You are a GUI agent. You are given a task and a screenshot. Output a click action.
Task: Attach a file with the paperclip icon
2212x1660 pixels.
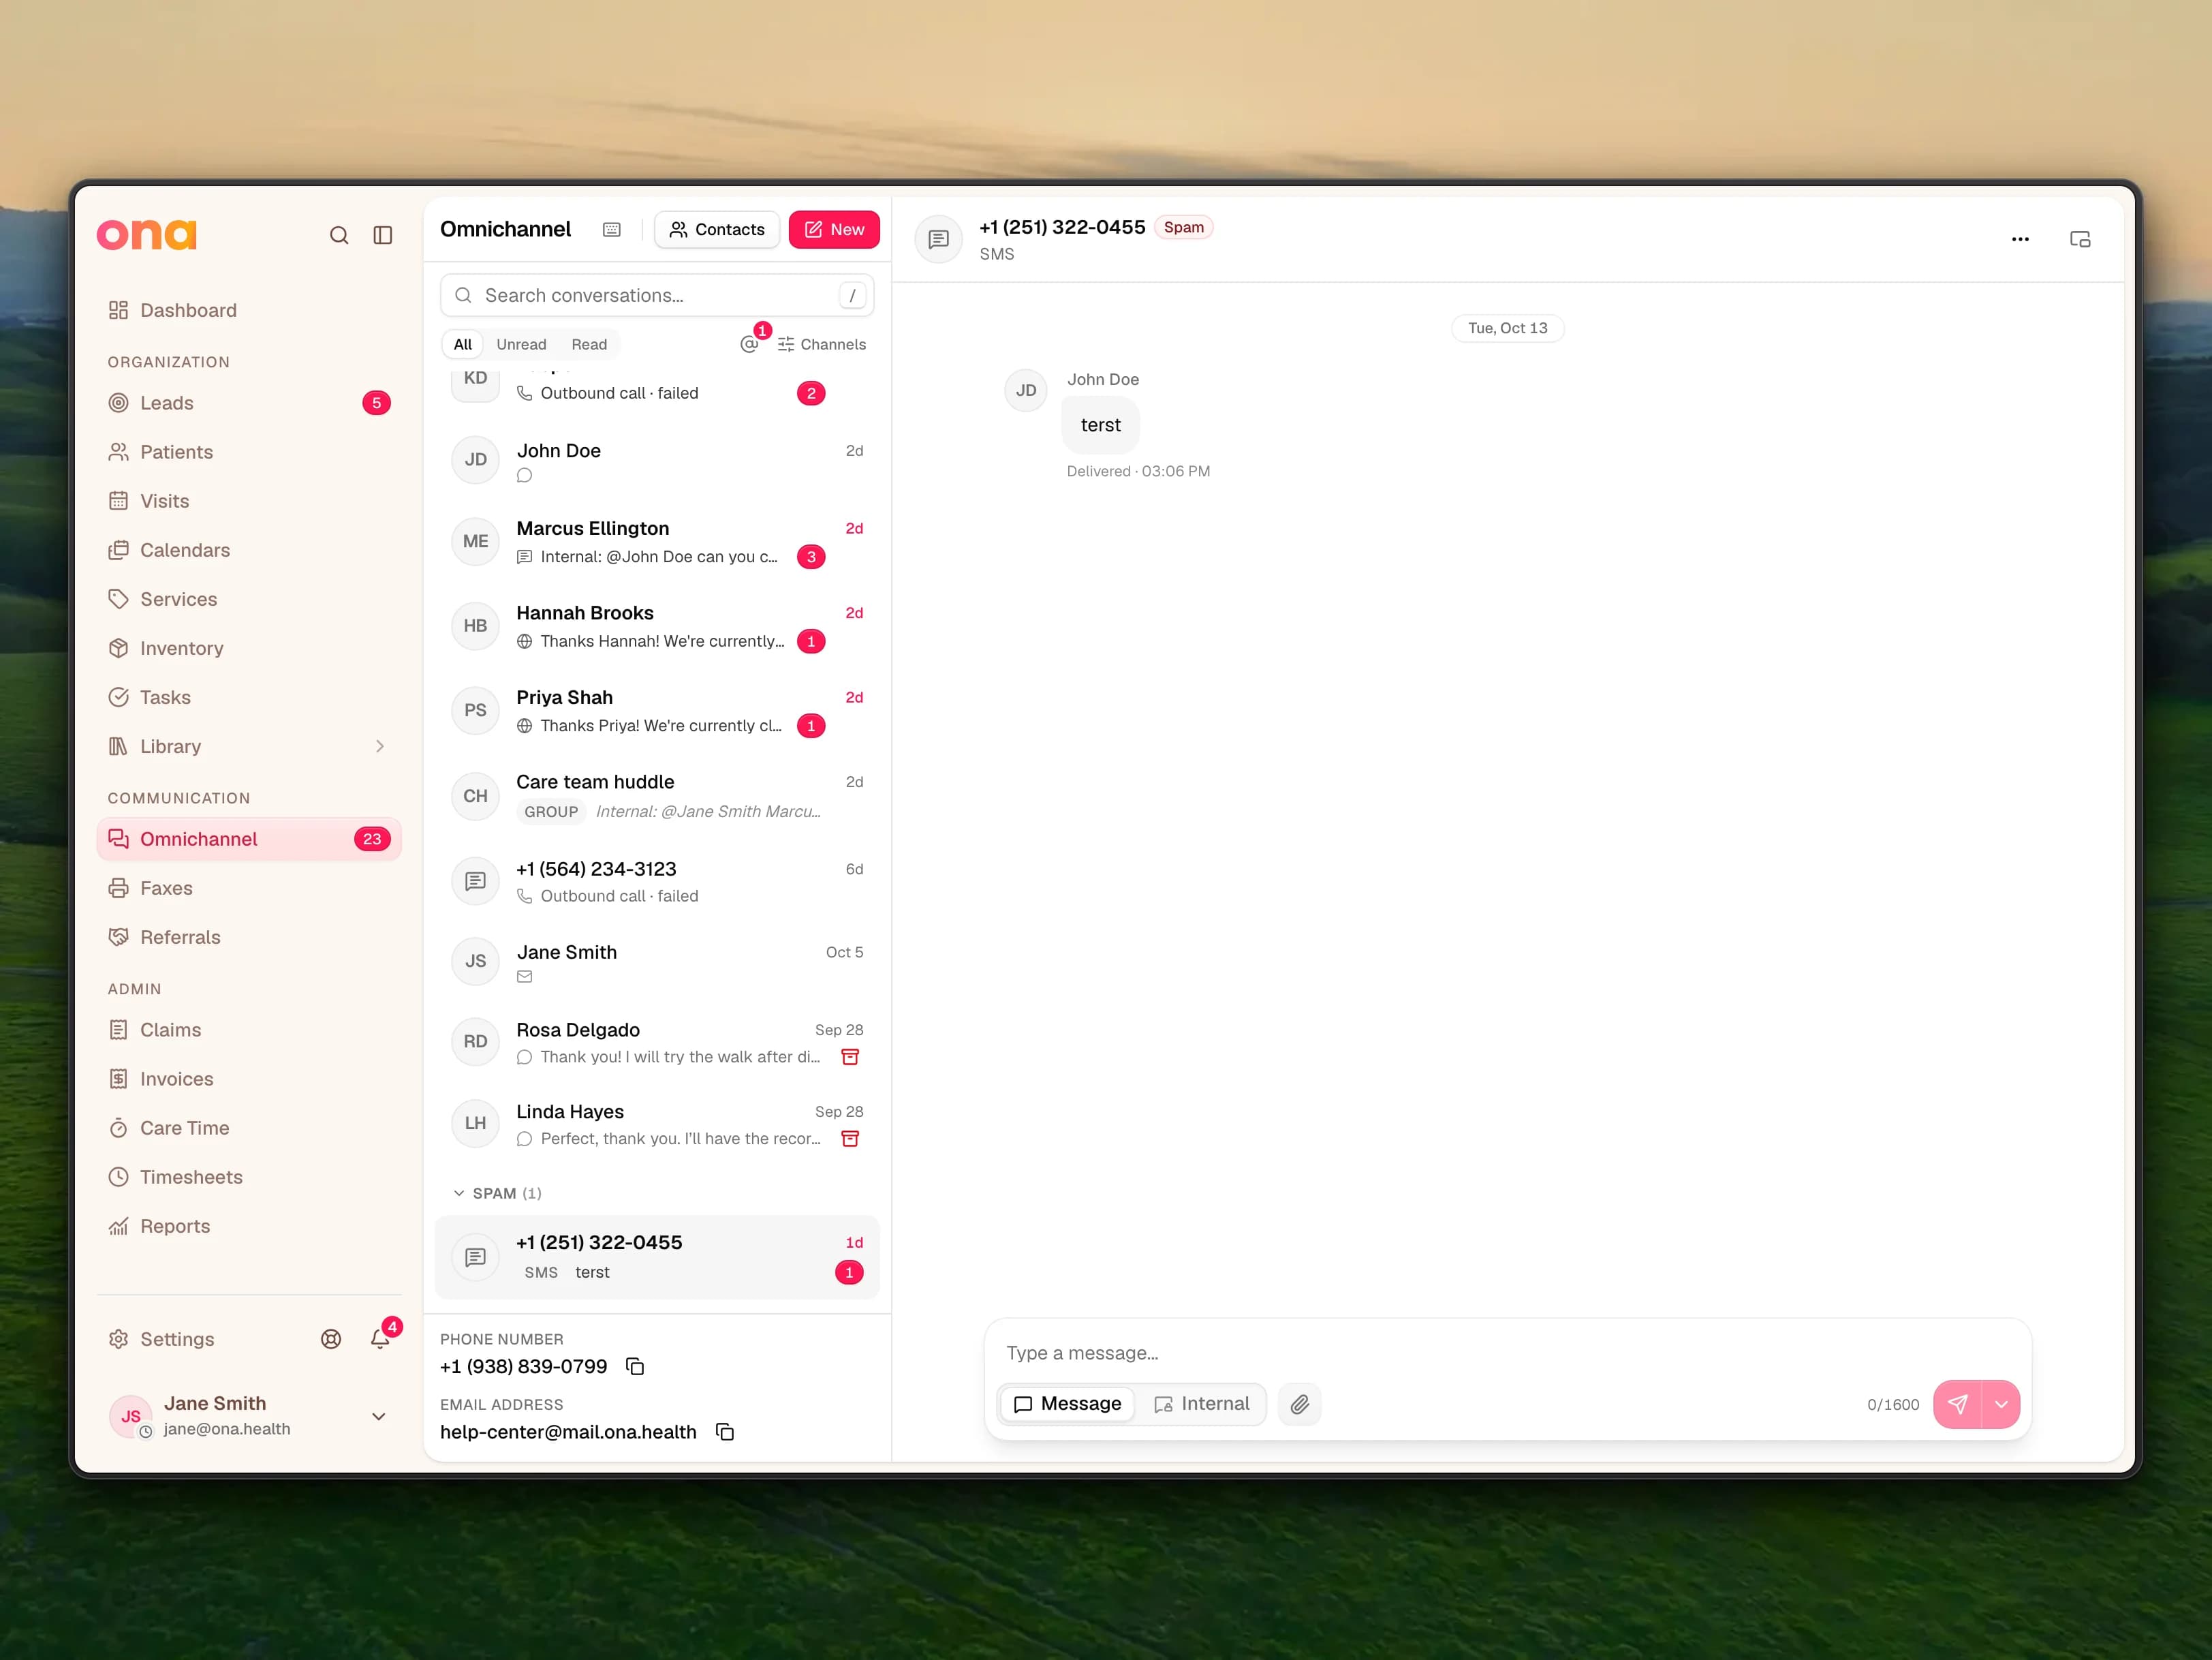point(1299,1404)
